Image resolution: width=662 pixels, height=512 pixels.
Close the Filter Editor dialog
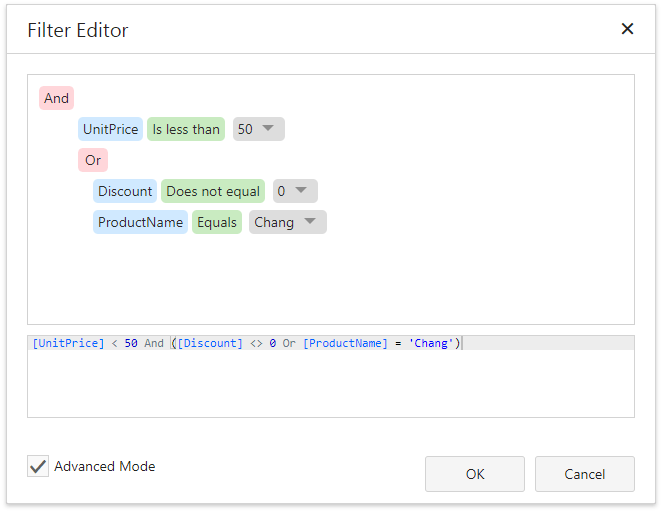pyautogui.click(x=627, y=29)
